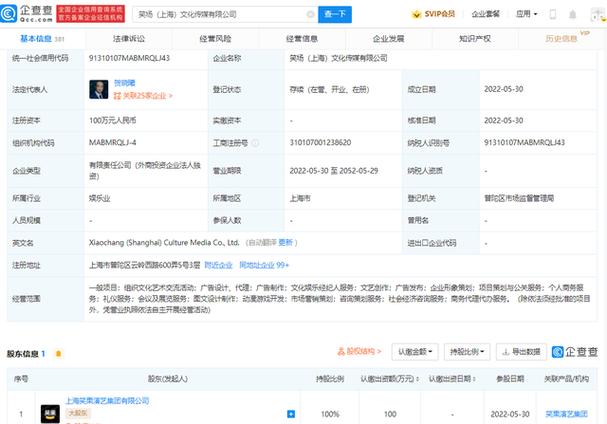Open the 笑果演艺集团 related product link
This screenshot has height=424, width=607.
point(566,414)
